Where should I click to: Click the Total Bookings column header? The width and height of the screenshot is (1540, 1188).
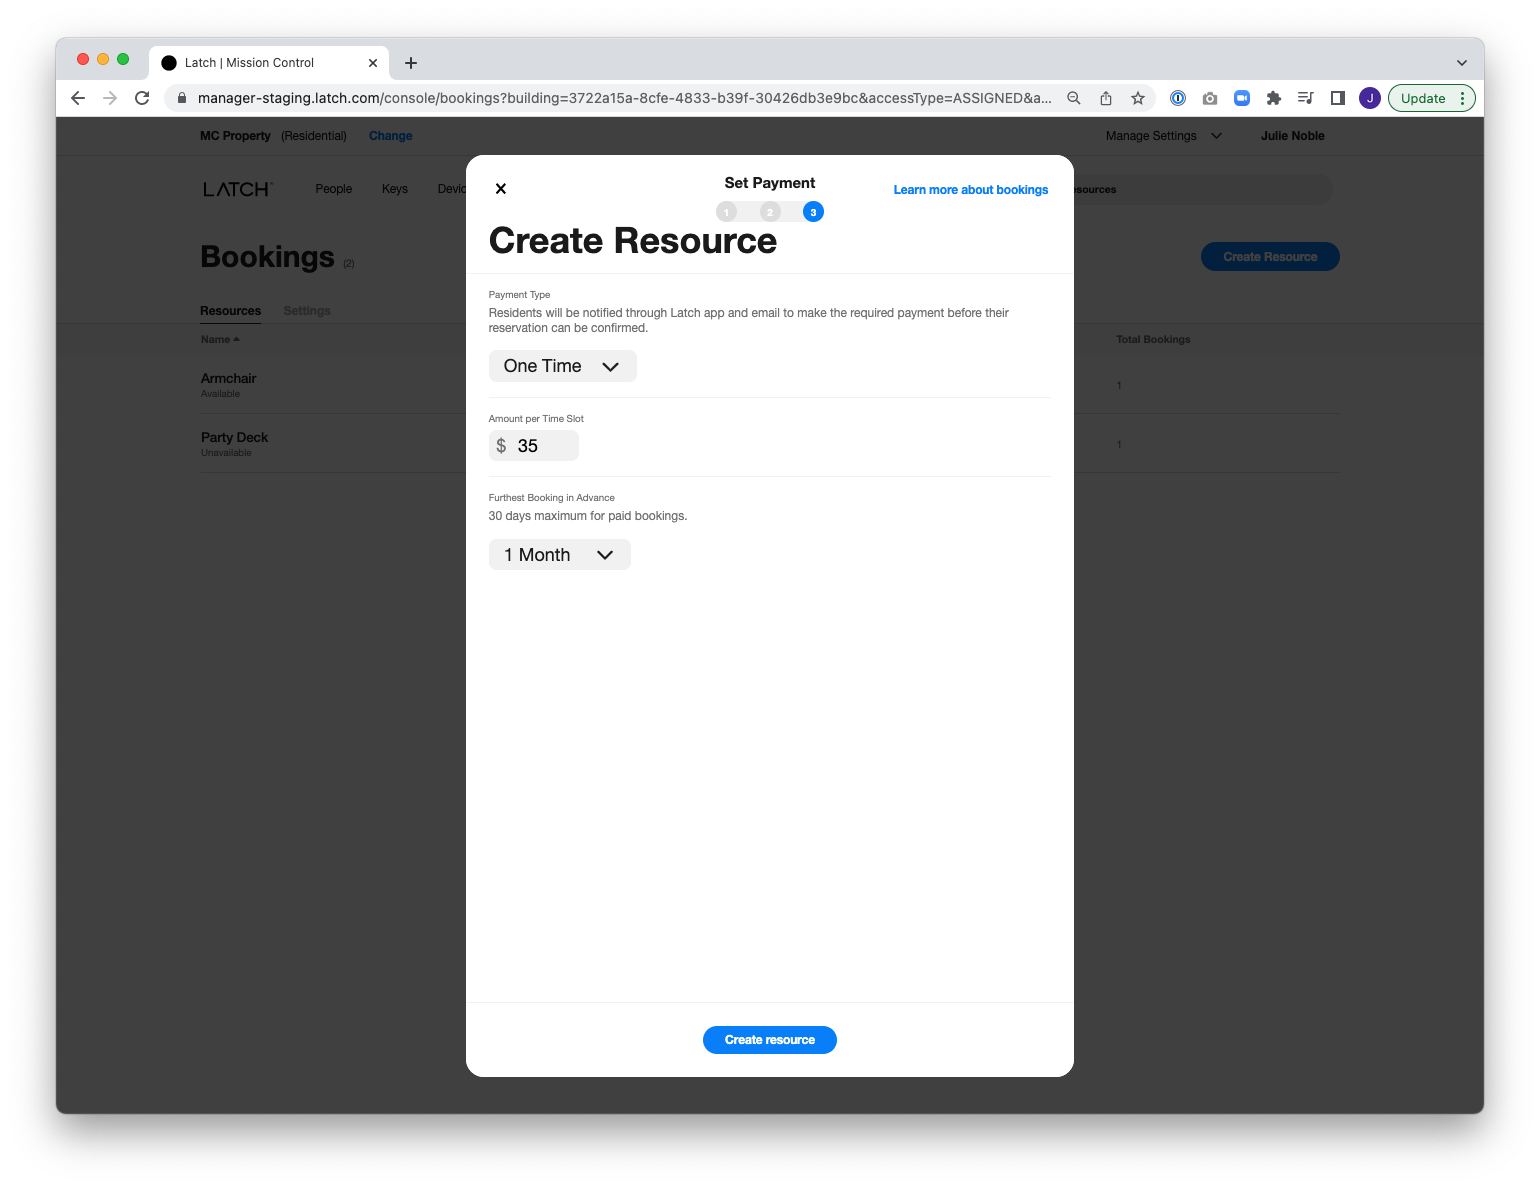click(x=1153, y=340)
